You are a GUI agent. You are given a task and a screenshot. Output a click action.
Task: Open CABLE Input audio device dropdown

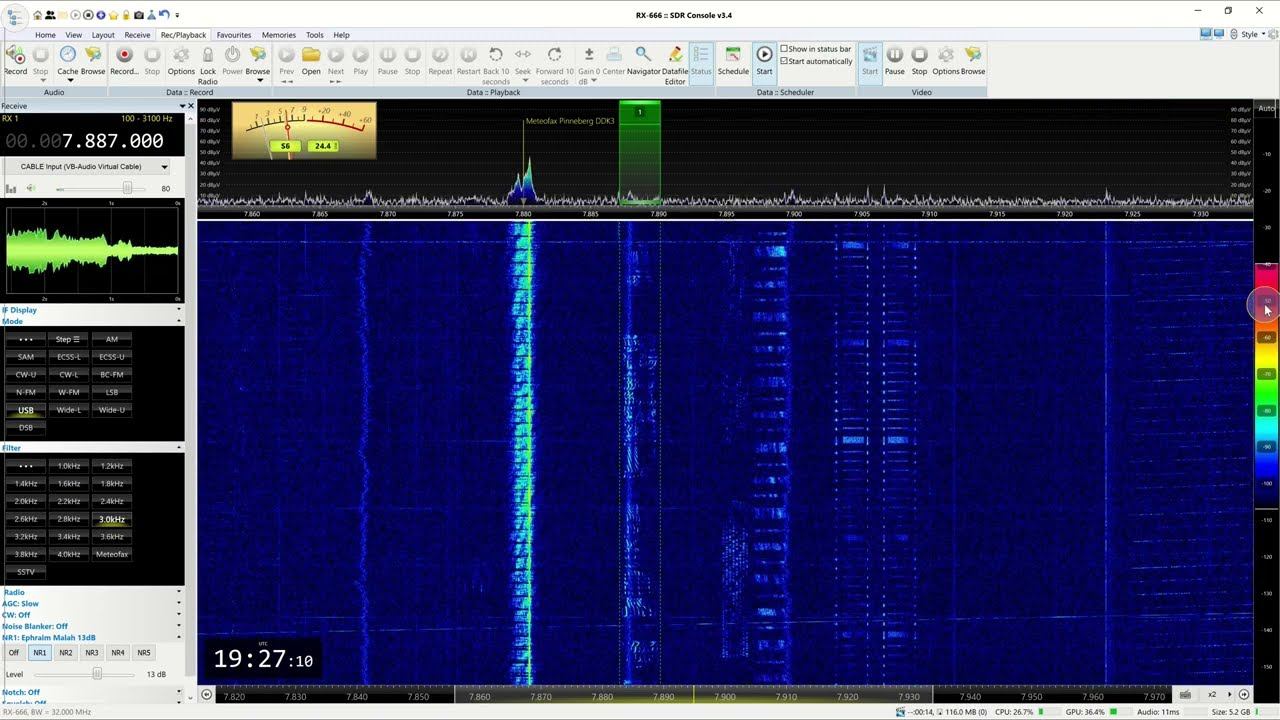point(164,167)
